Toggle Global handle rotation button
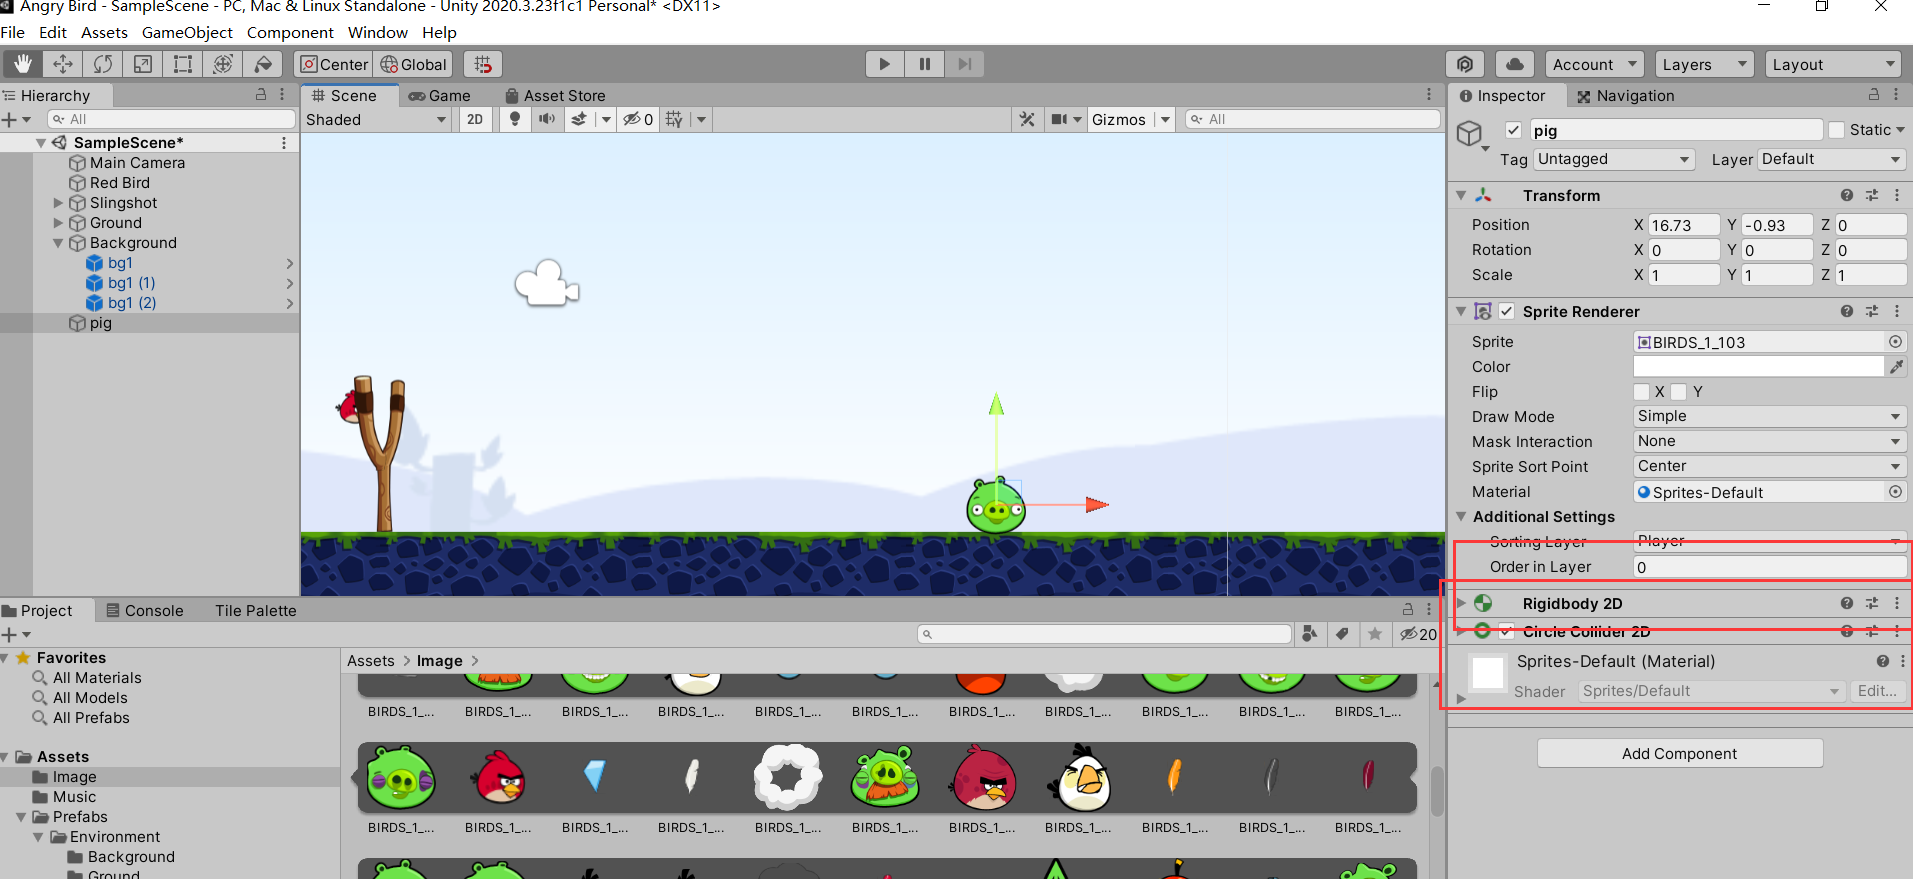Screen dimensions: 1913x879 point(413,64)
